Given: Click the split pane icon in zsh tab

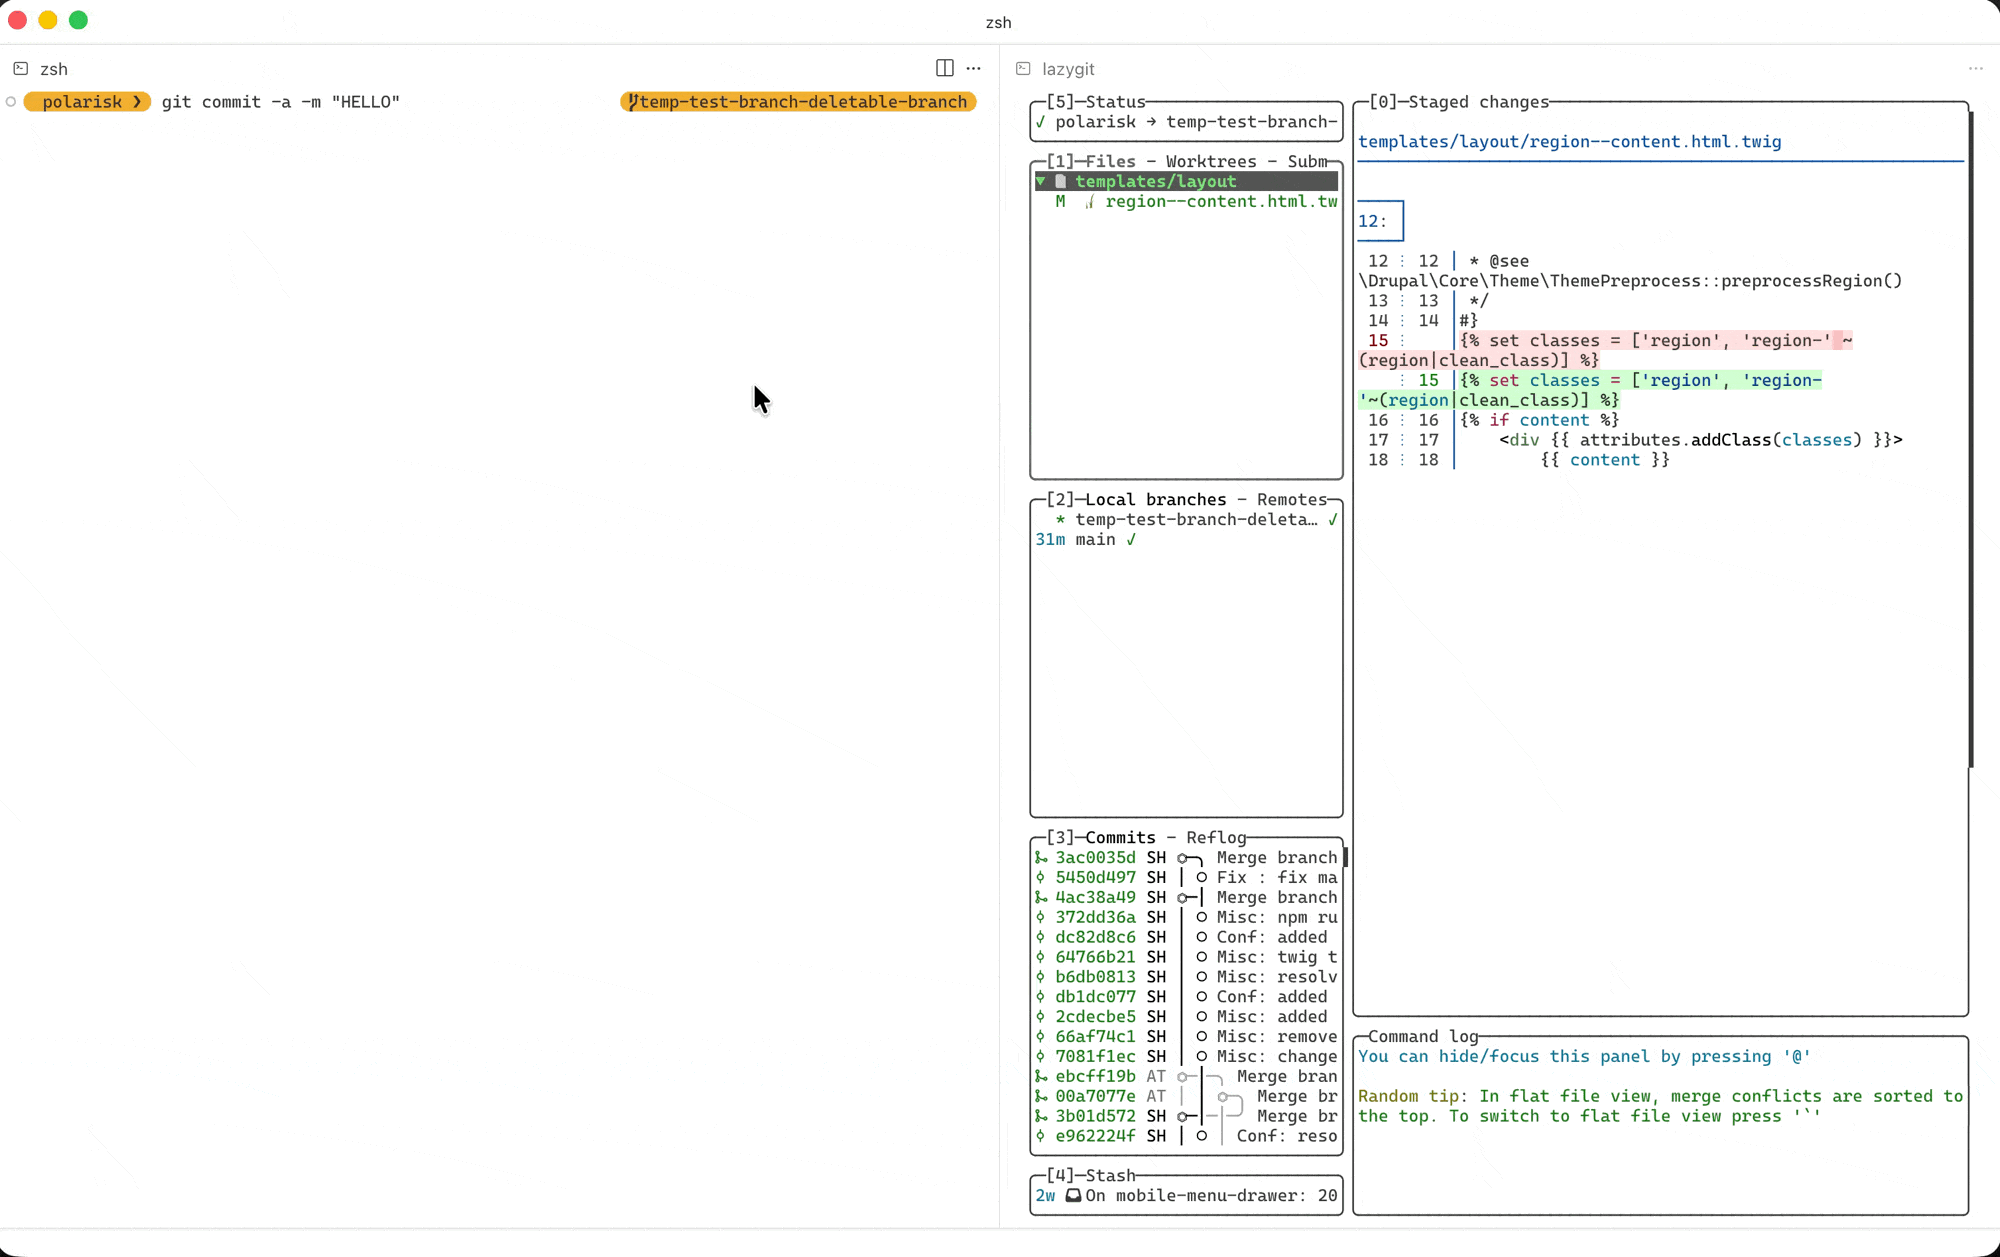Looking at the screenshot, I should click(944, 68).
